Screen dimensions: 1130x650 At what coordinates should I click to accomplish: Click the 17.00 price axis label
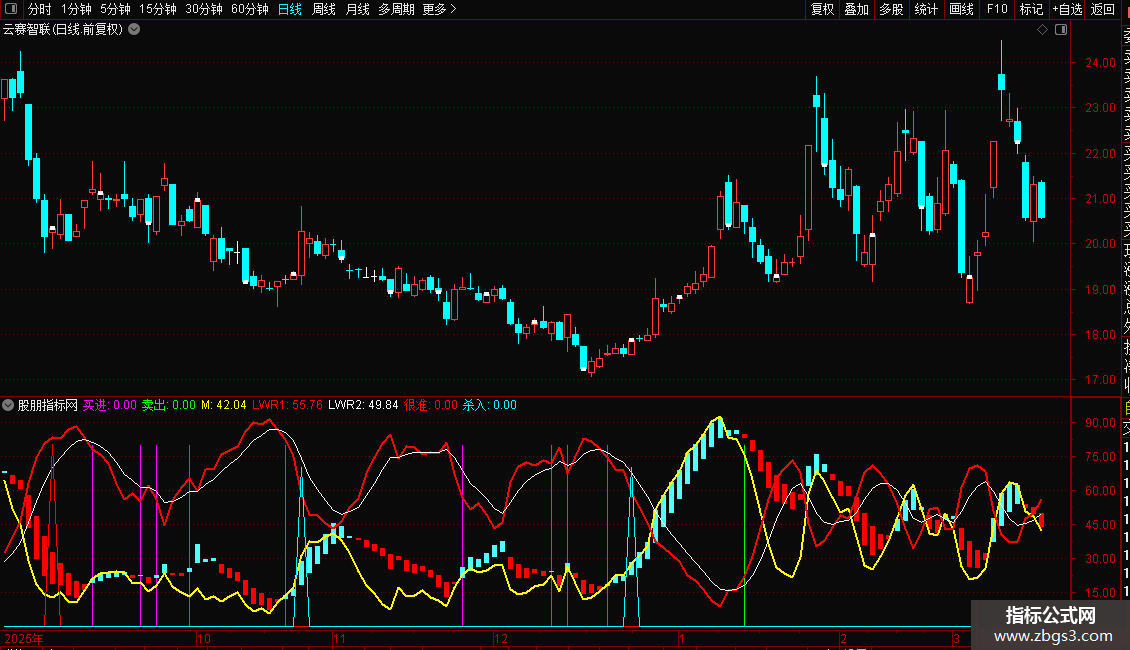[1100, 380]
